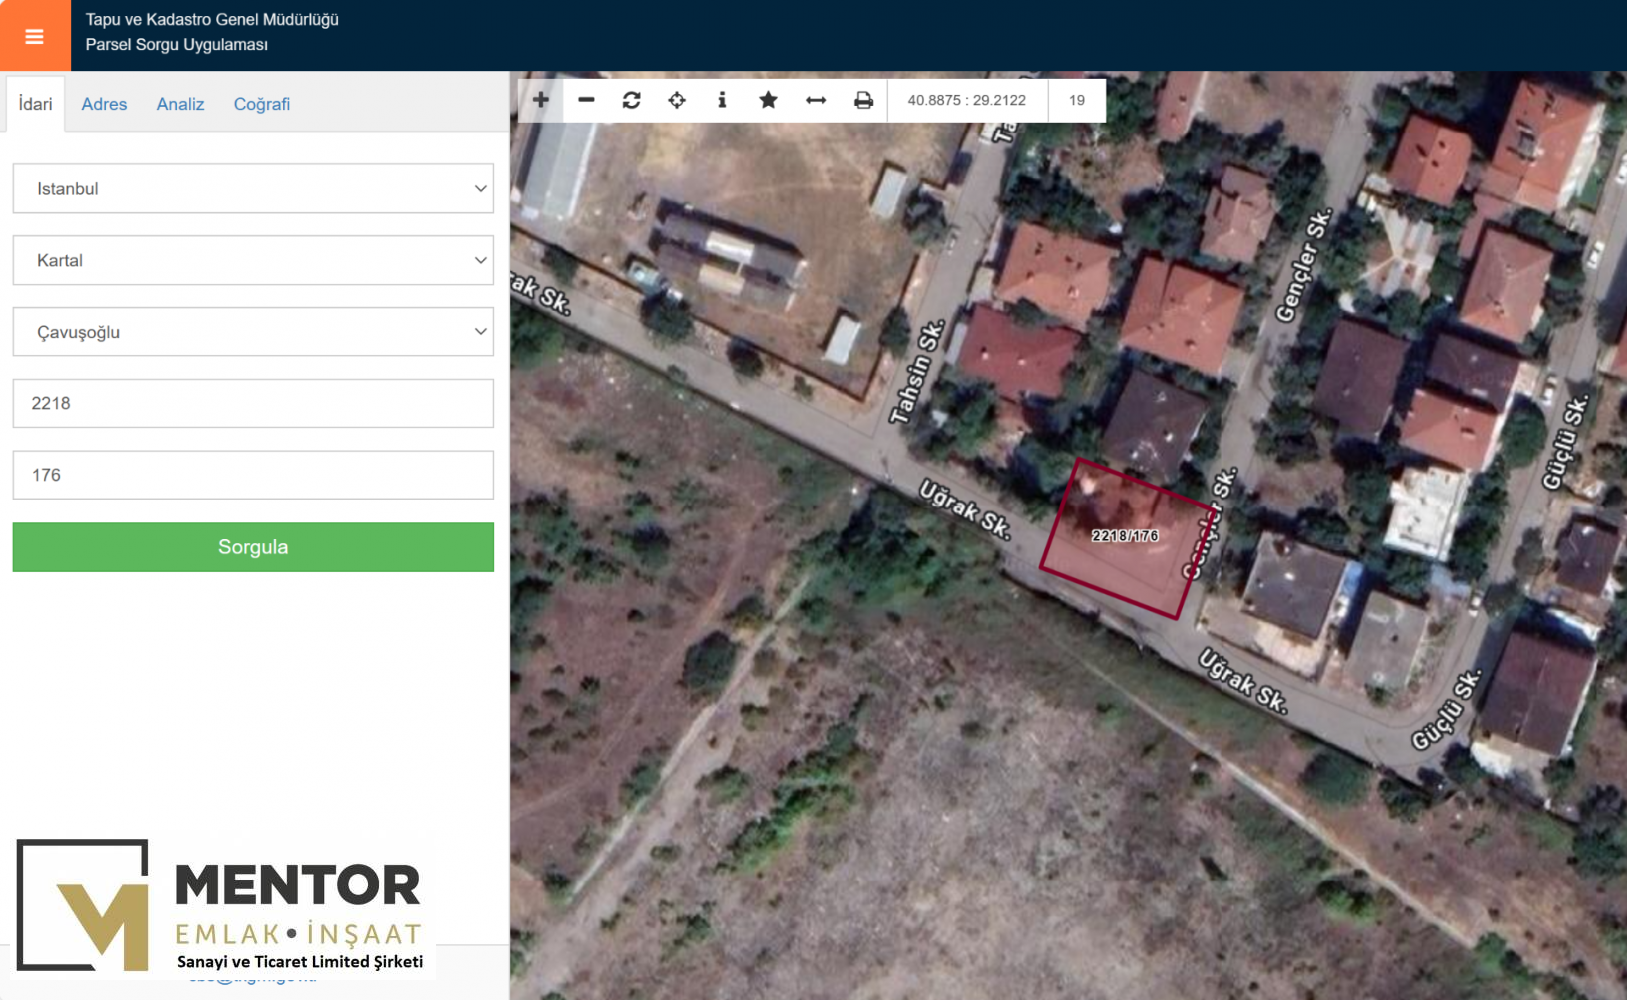
Task: Click the coordinates display 40.8875 : 29.2122
Action: coord(967,100)
